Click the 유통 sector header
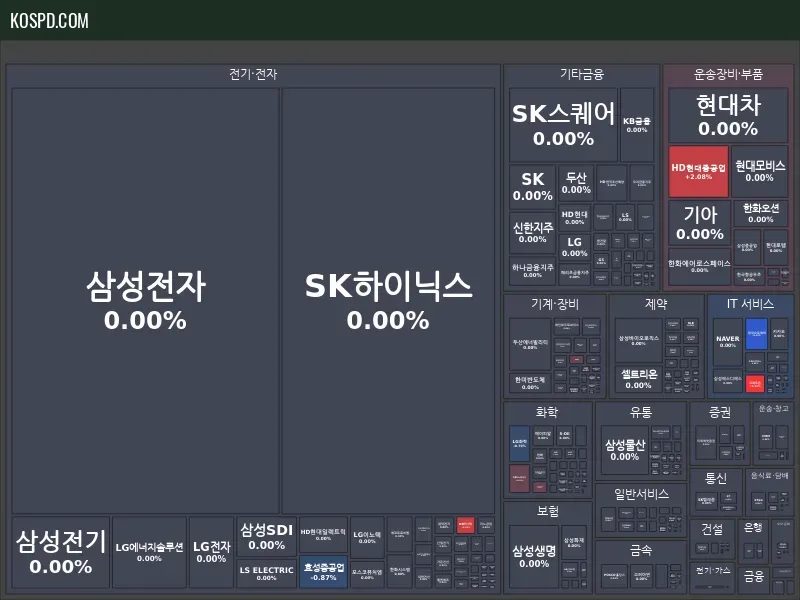Viewport: 800px width, 600px height. click(641, 412)
